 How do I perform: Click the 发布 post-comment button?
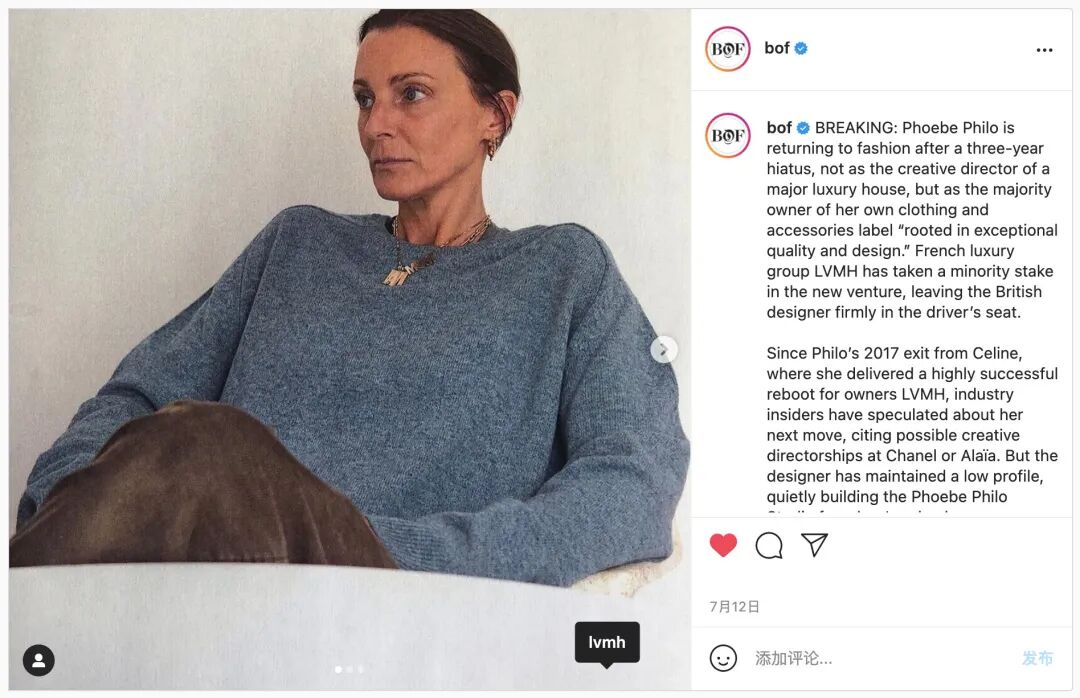pos(1037,658)
